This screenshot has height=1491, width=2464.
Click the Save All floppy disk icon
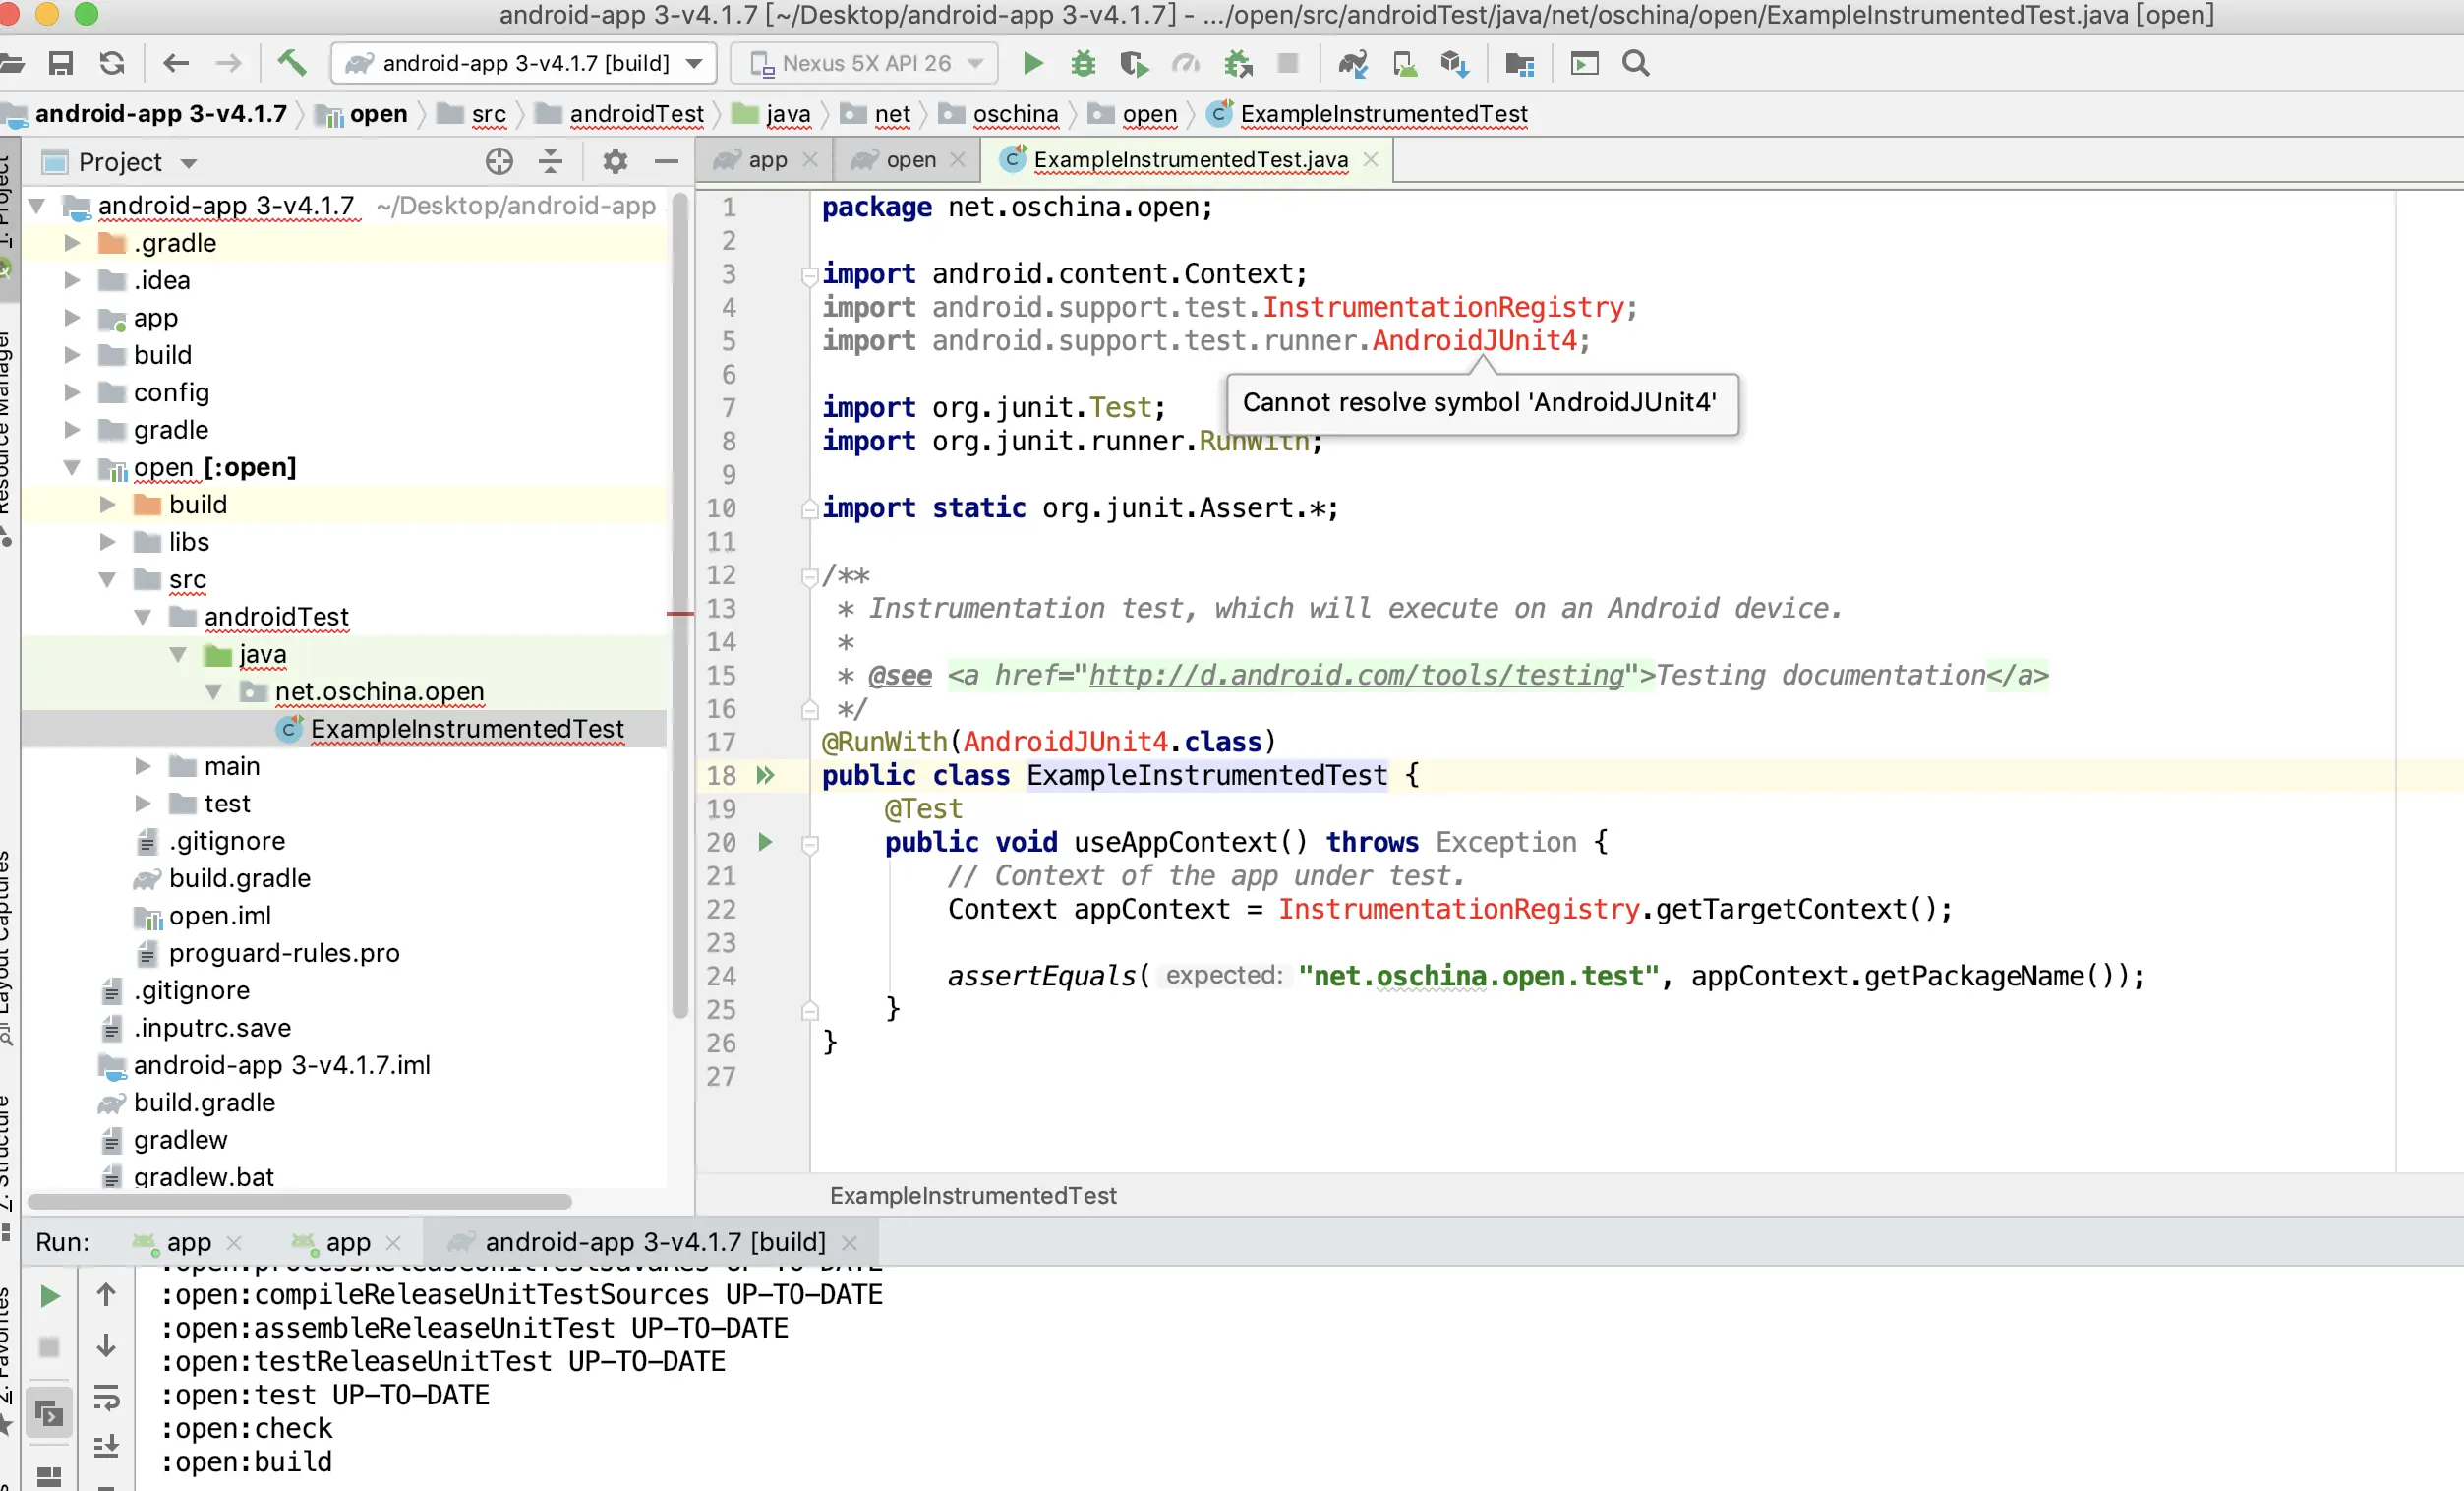point(61,64)
